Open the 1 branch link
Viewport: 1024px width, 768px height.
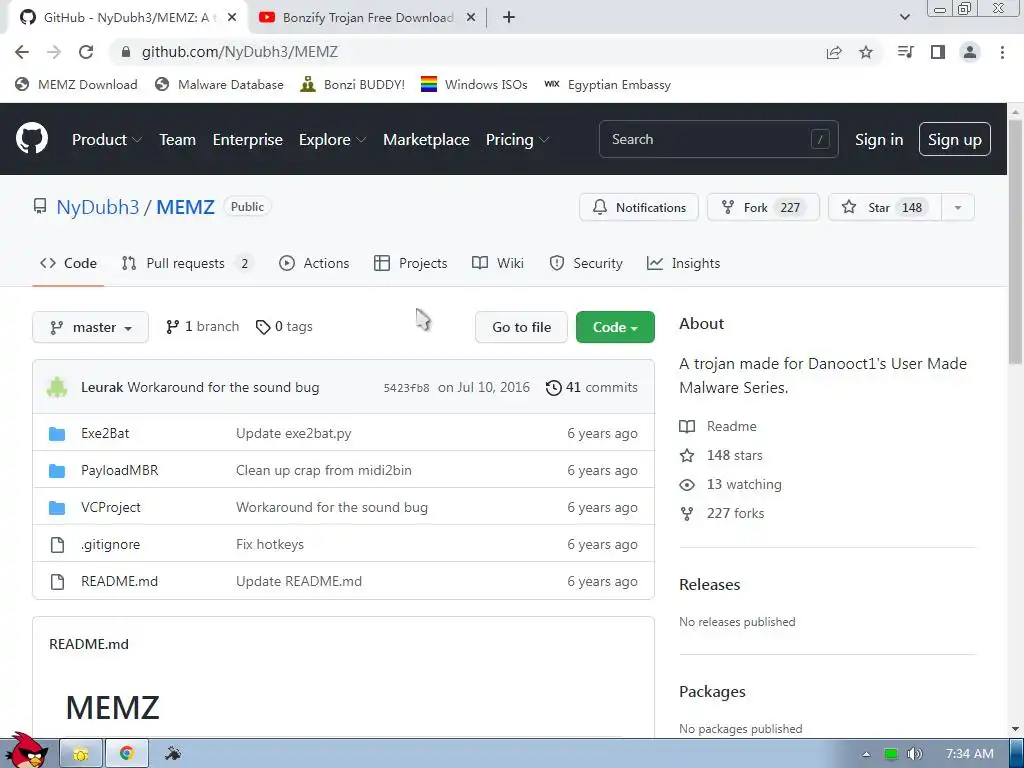[202, 327]
